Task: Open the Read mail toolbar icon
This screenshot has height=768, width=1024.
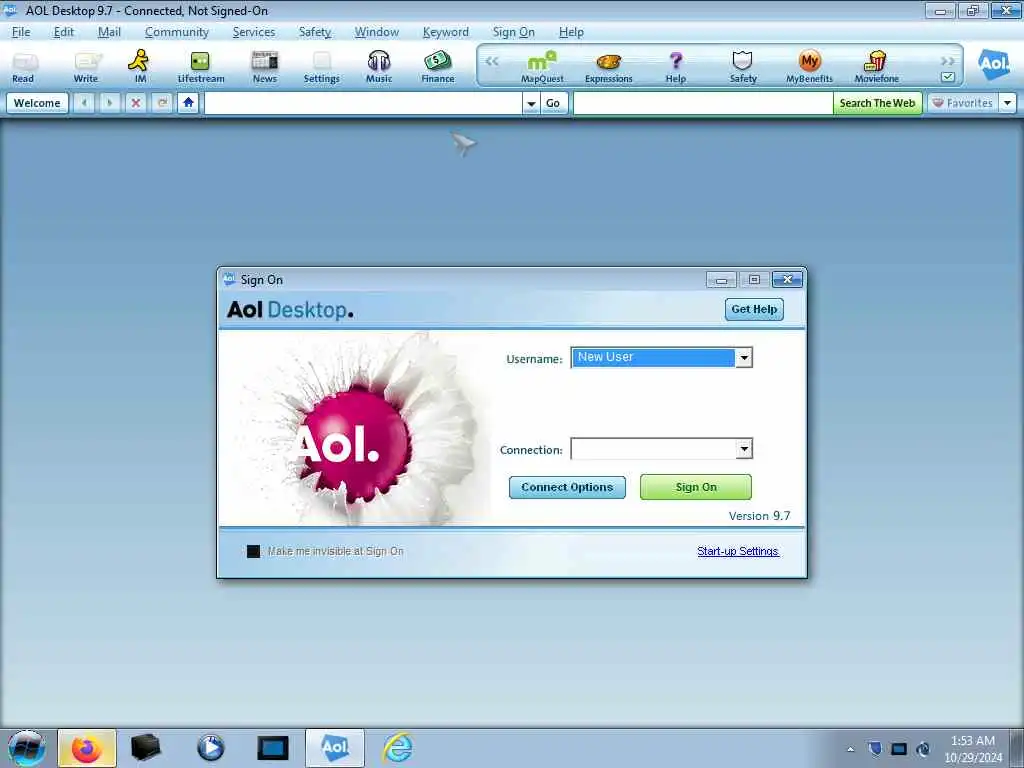Action: (x=24, y=67)
